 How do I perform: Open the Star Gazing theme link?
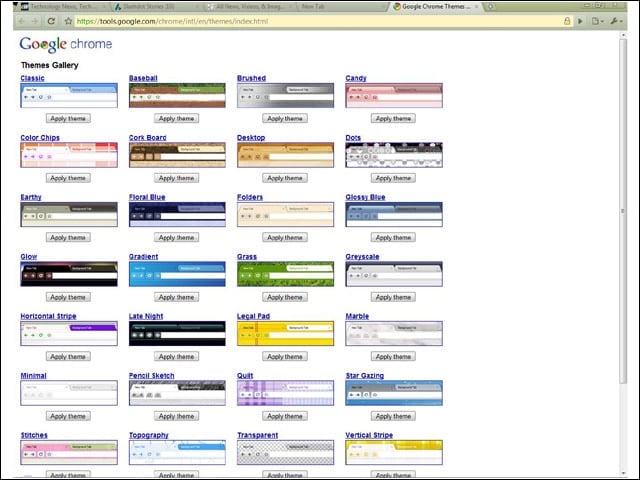(x=364, y=376)
